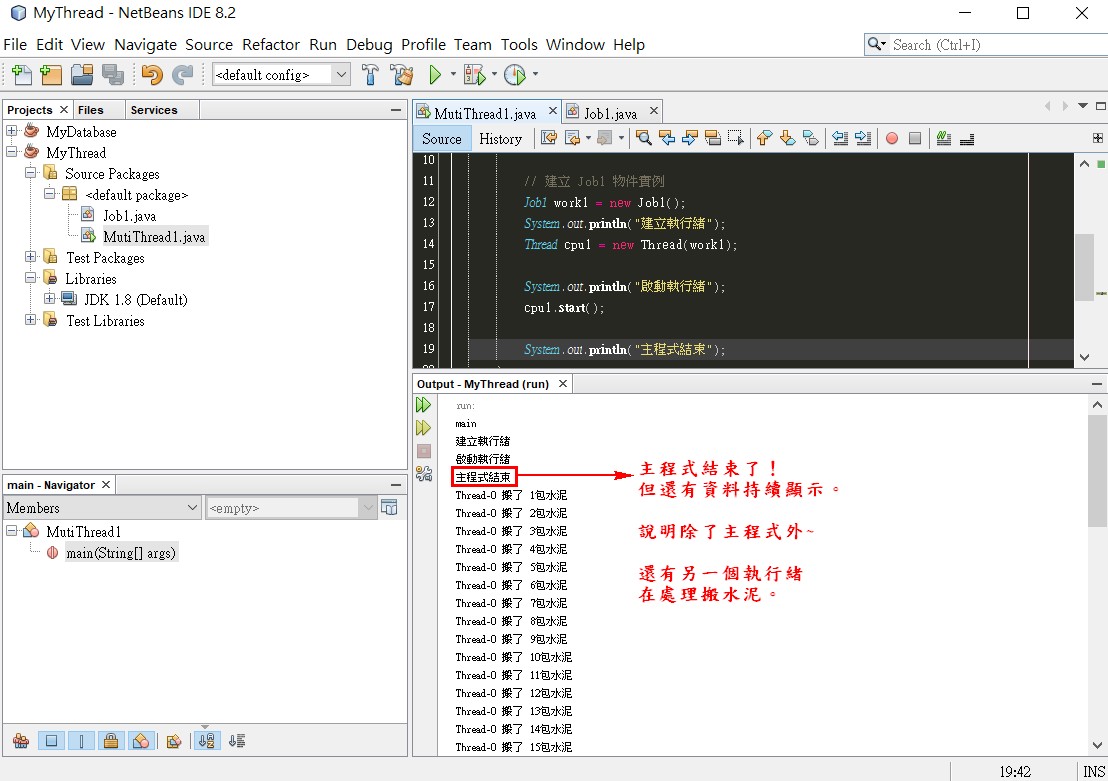Viewport: 1108px width, 781px height.
Task: Click the New File toolbar icon
Action: tap(22, 74)
